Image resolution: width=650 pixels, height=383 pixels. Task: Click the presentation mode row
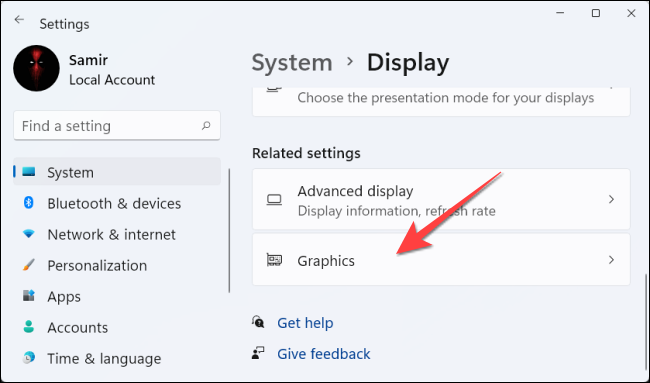coord(441,102)
